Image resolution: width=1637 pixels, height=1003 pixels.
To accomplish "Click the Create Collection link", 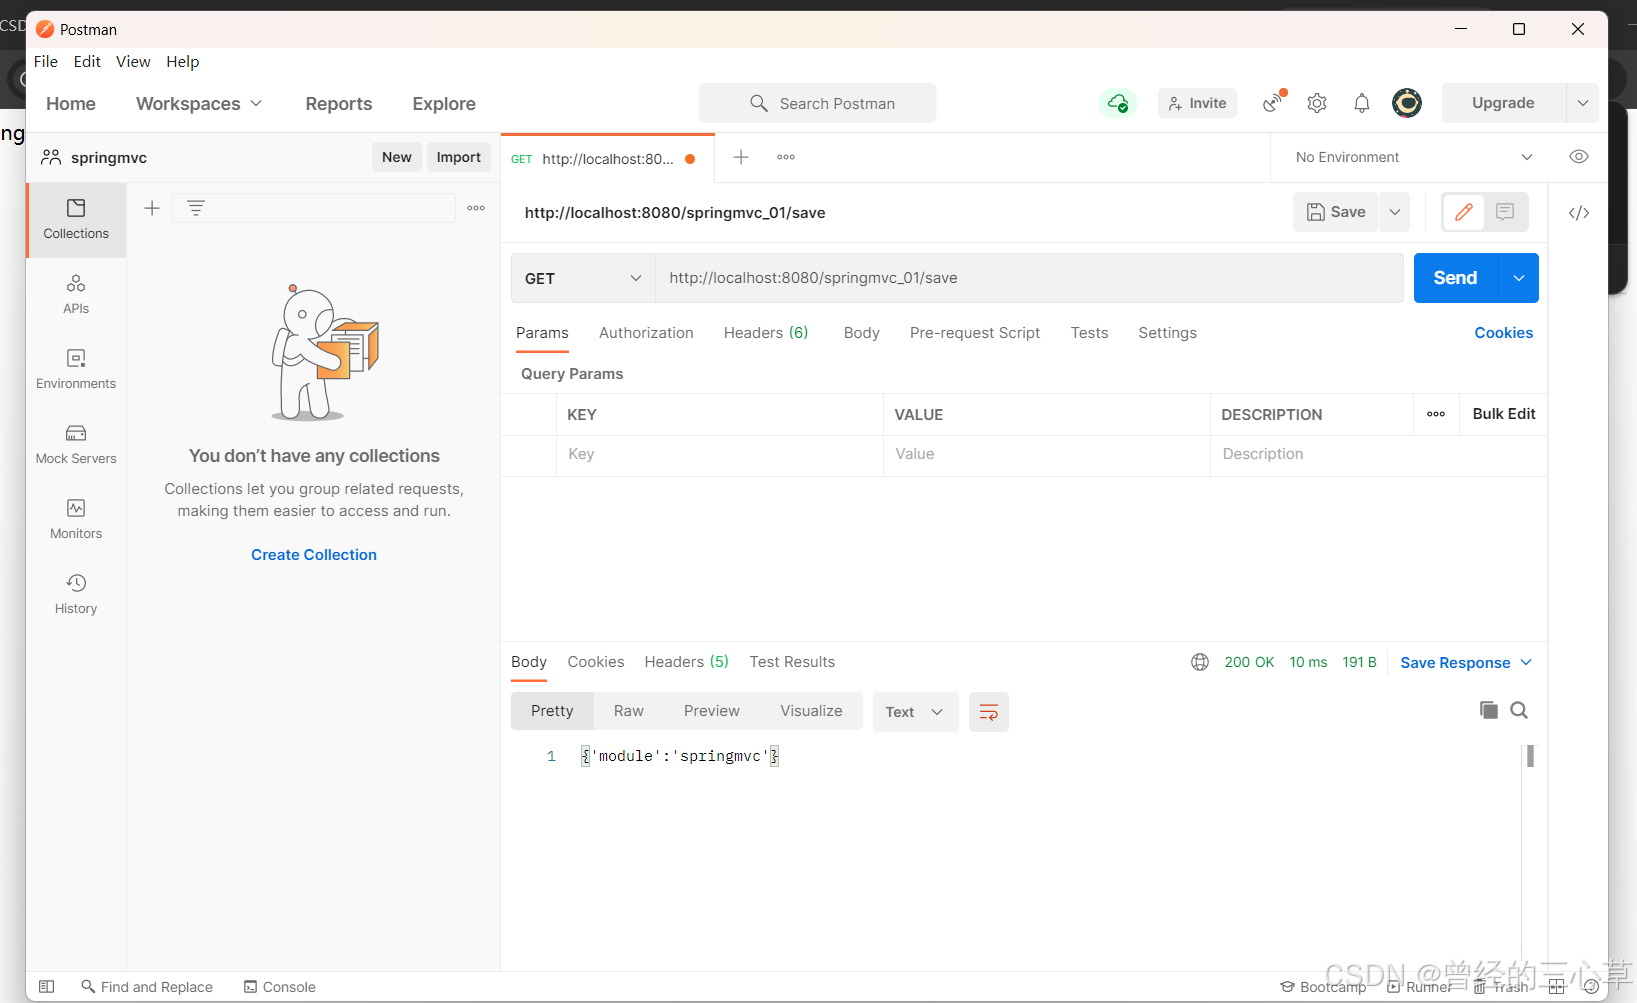I will point(314,555).
